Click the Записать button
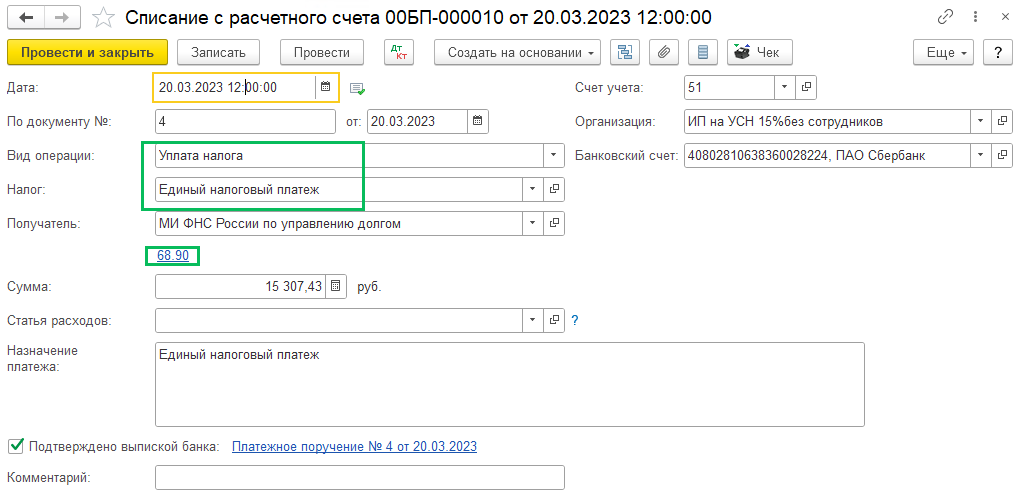1013x503 pixels. 218,53
